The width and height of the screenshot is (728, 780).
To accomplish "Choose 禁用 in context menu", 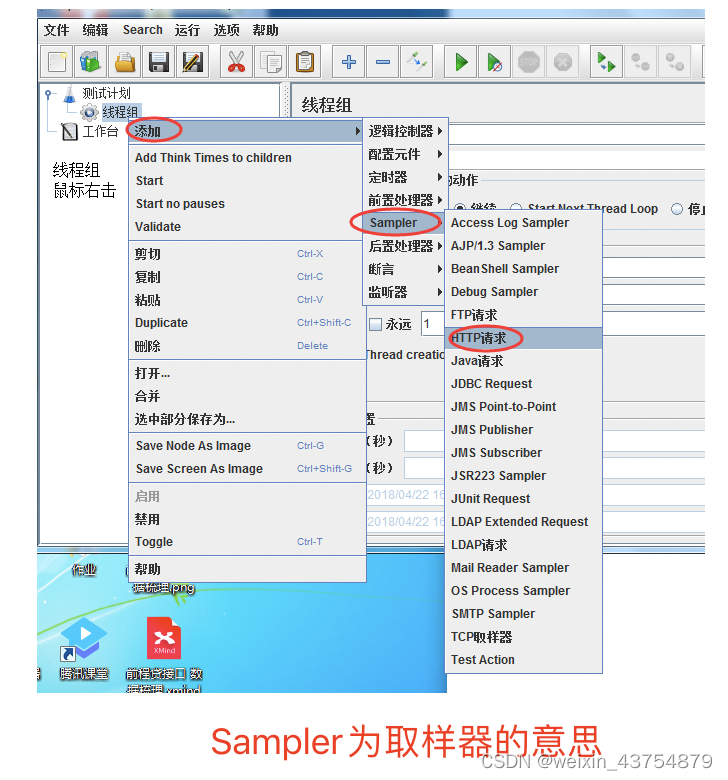I will [245, 519].
